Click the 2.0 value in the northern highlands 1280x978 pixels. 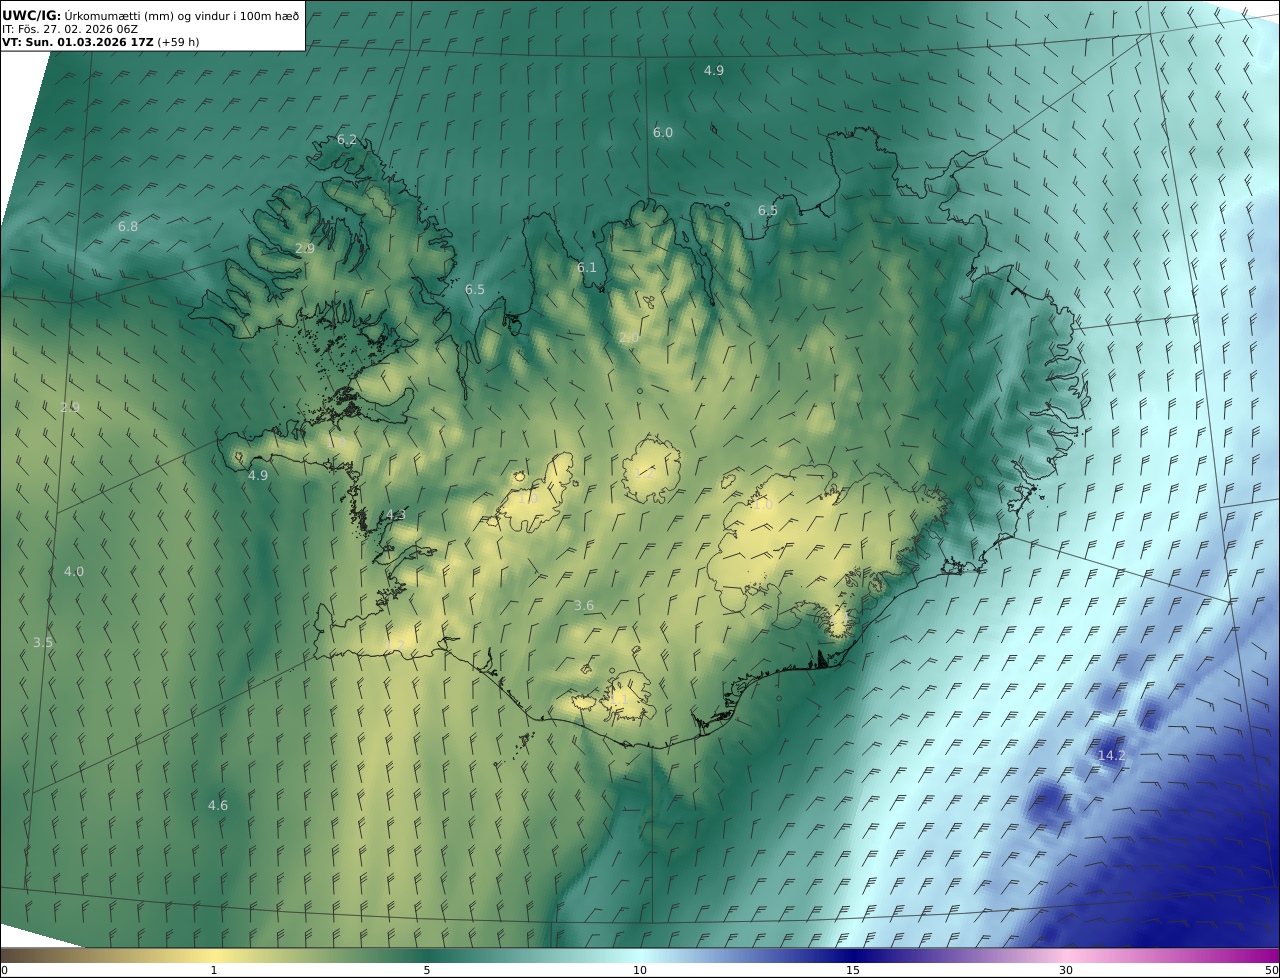point(628,338)
